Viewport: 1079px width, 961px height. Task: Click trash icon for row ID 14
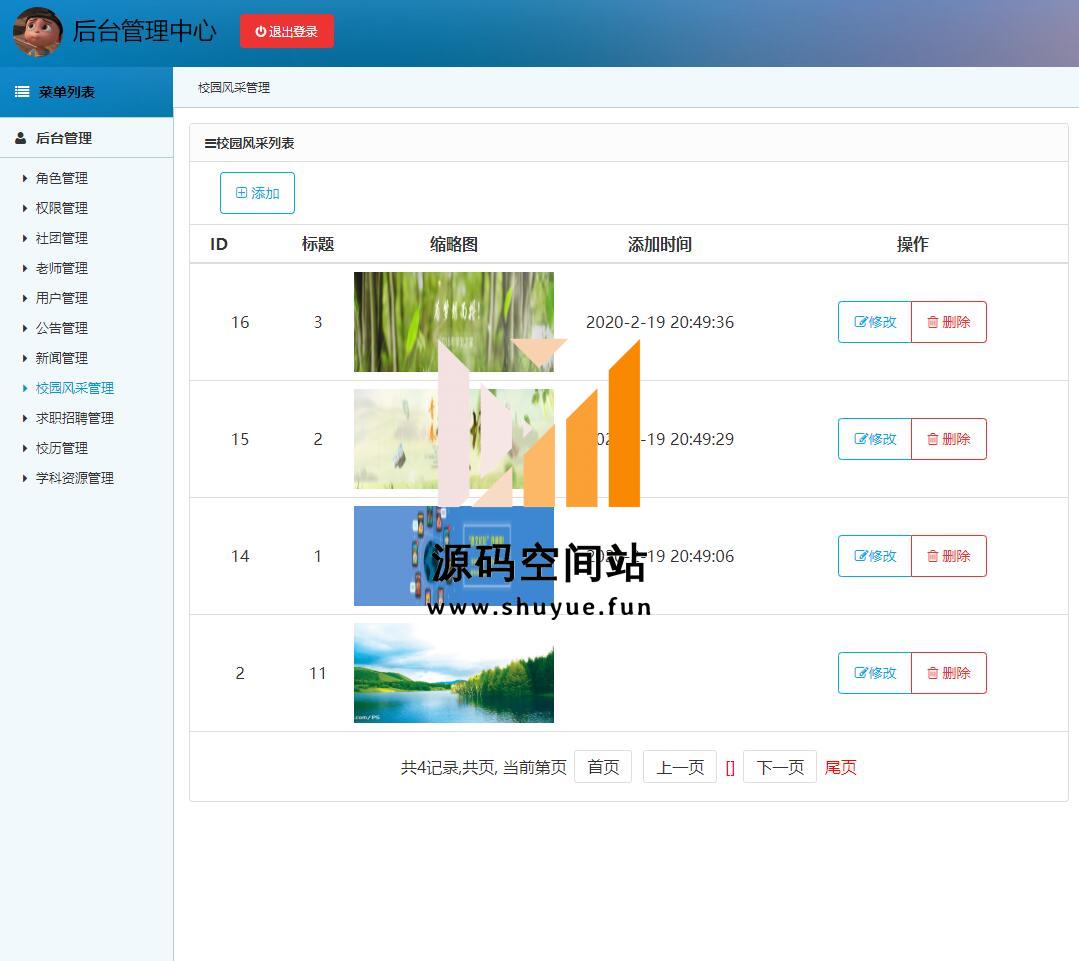[x=933, y=556]
